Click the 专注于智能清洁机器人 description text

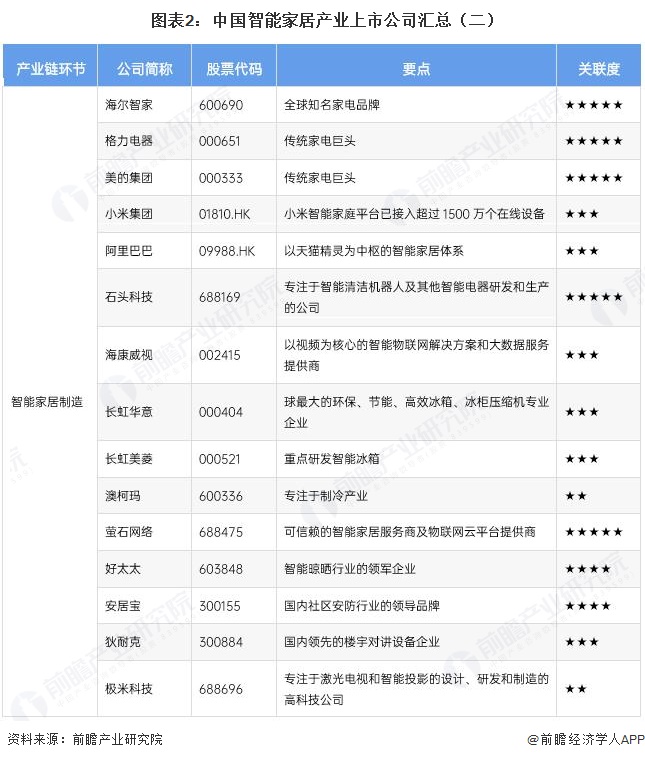click(x=416, y=297)
